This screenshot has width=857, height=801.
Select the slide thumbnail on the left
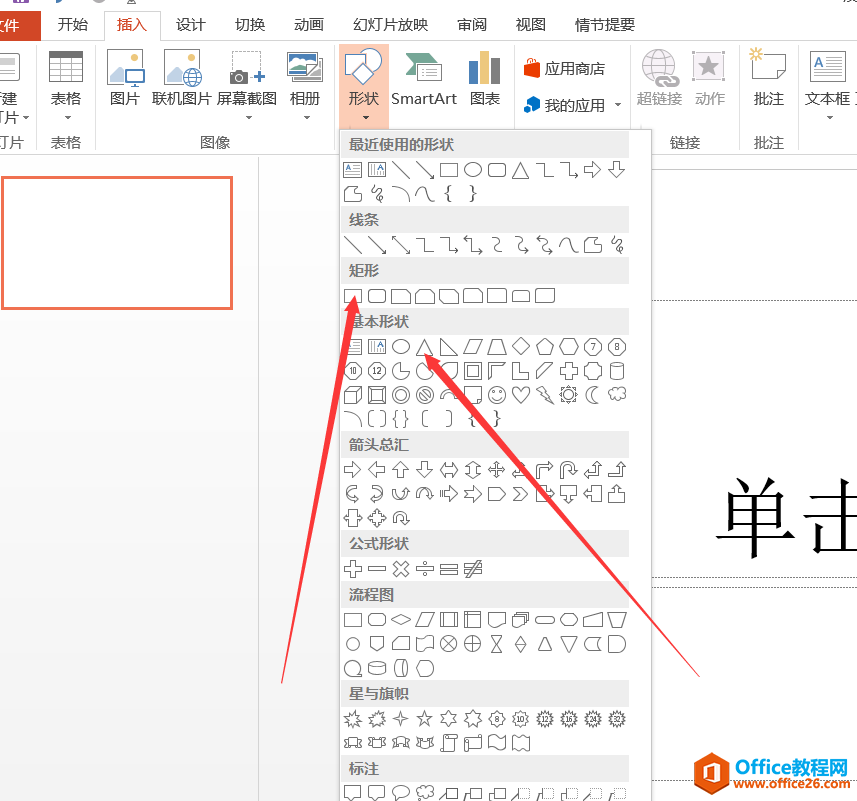pos(117,243)
